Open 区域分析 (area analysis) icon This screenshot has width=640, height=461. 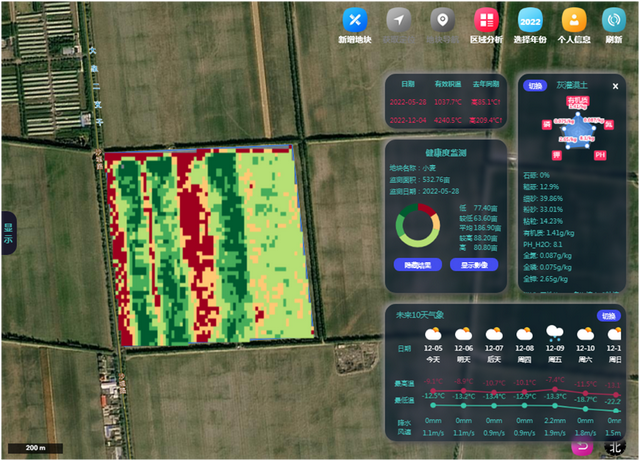[x=486, y=20]
